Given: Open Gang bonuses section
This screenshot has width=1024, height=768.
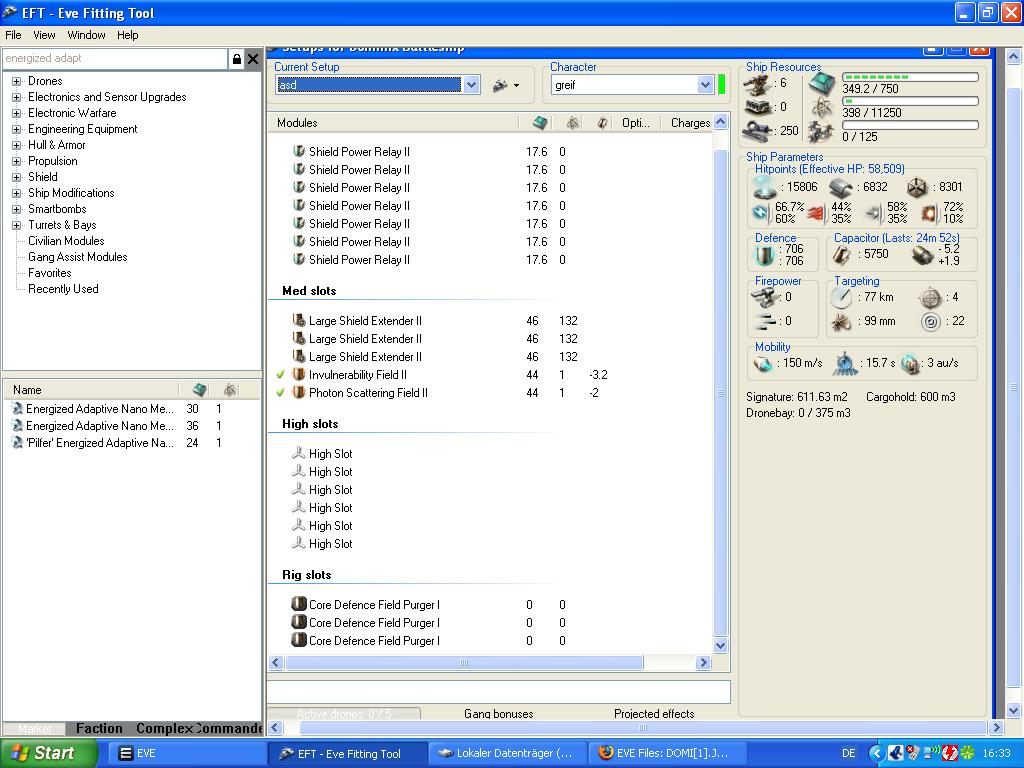Looking at the screenshot, I should [x=498, y=714].
